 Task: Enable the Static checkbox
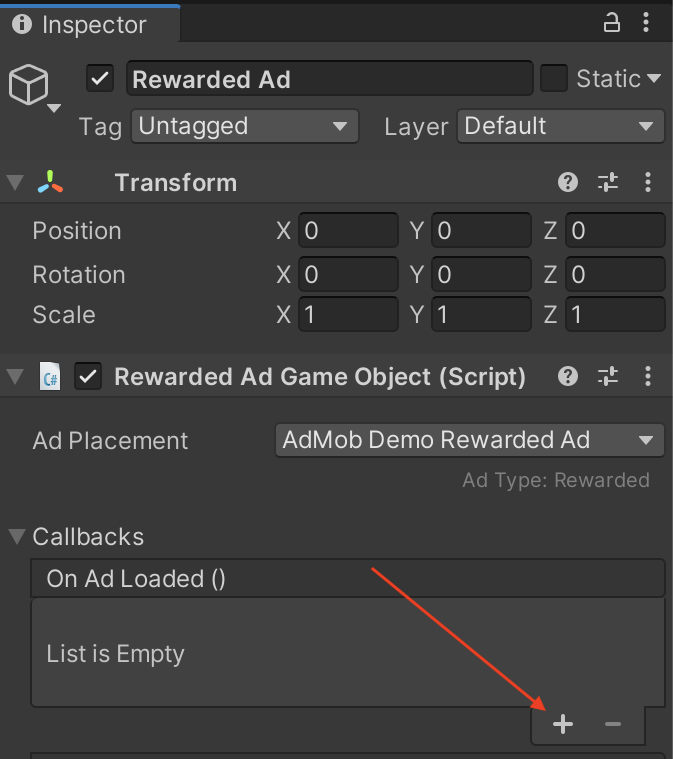[553, 79]
